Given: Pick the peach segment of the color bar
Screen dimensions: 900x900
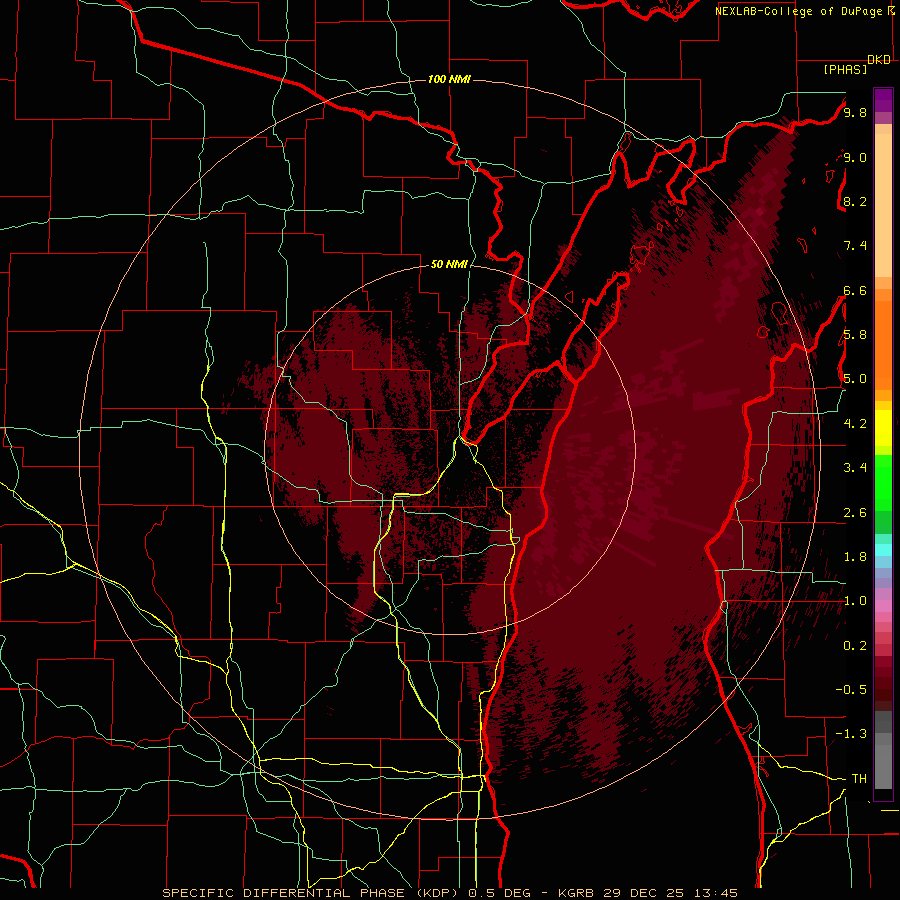Looking at the screenshot, I should (883, 207).
